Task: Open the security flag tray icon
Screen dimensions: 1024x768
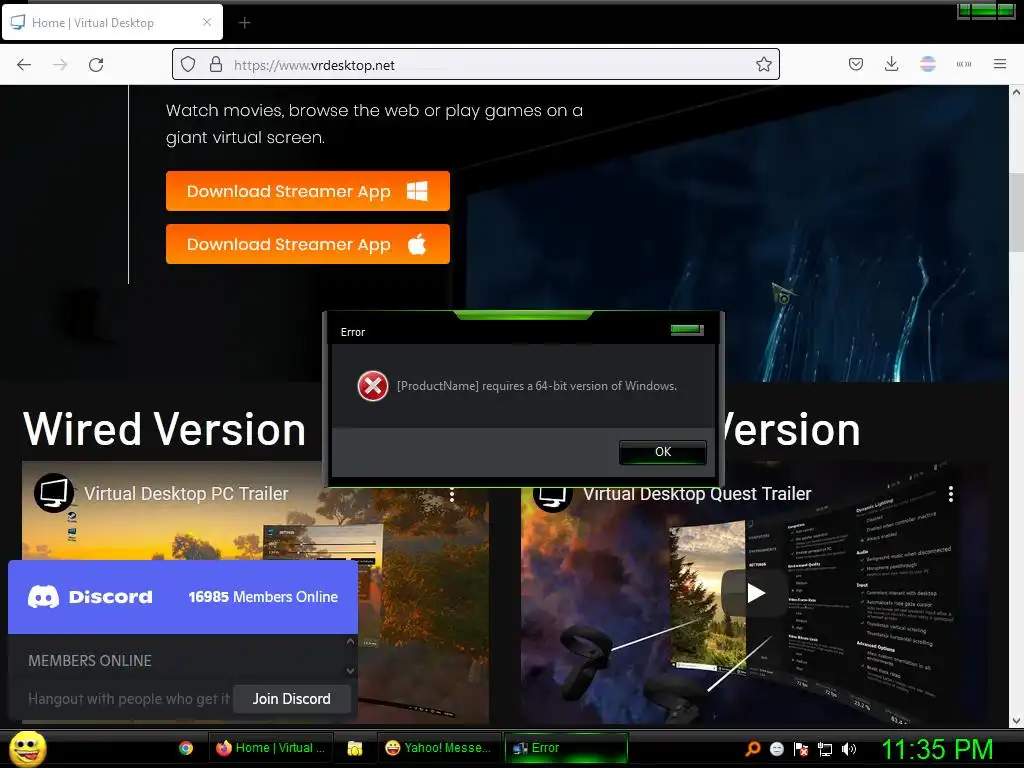Action: 801,749
